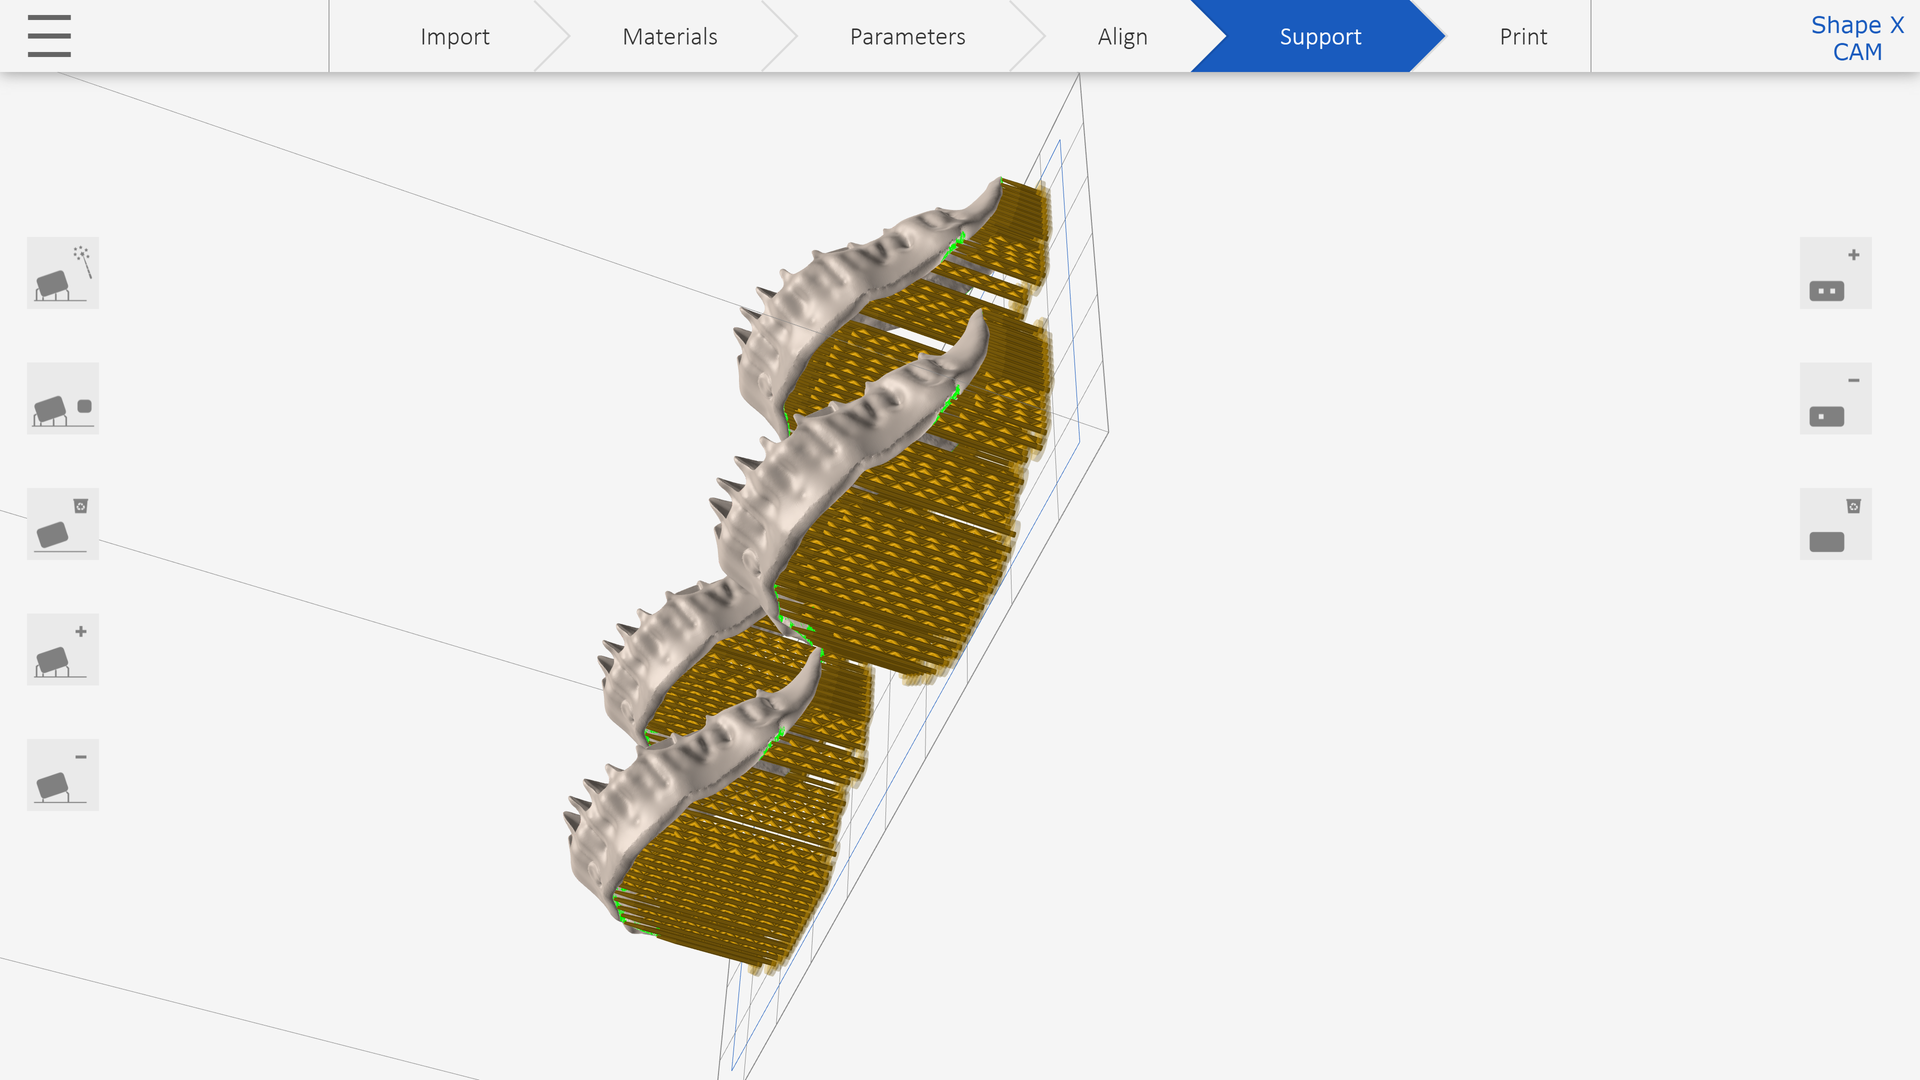Select the add support tool
Viewport: 1920px width, 1080px height.
[62, 649]
